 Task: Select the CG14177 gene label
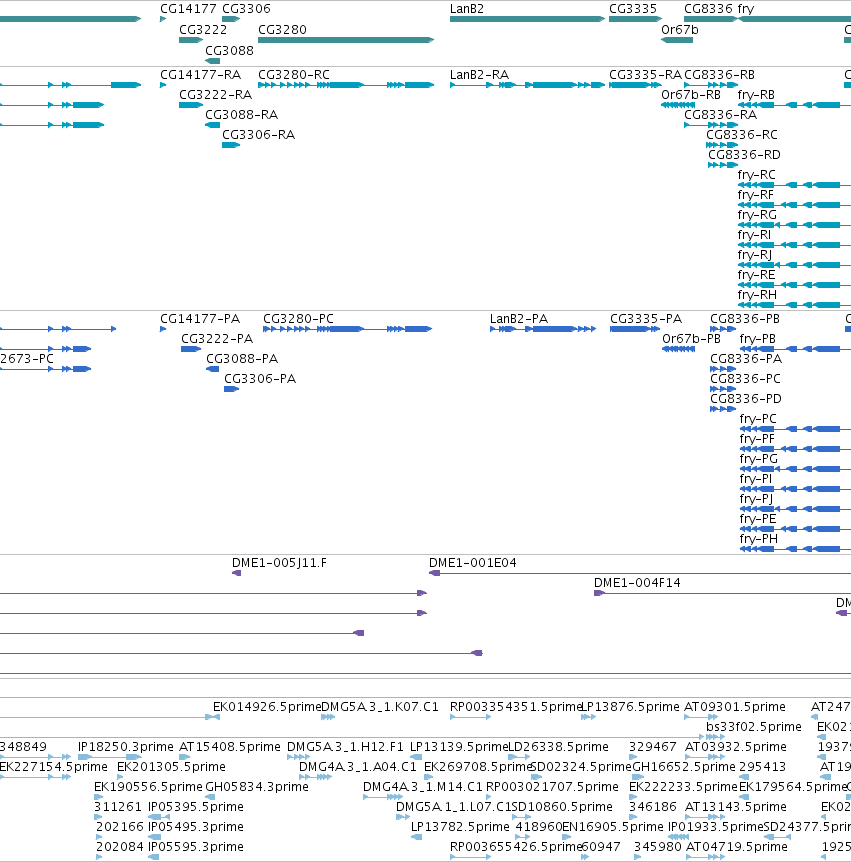(x=188, y=9)
